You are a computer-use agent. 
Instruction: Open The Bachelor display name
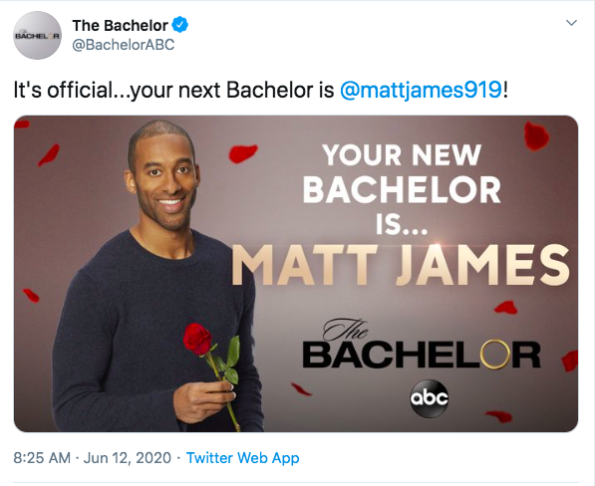coord(120,25)
